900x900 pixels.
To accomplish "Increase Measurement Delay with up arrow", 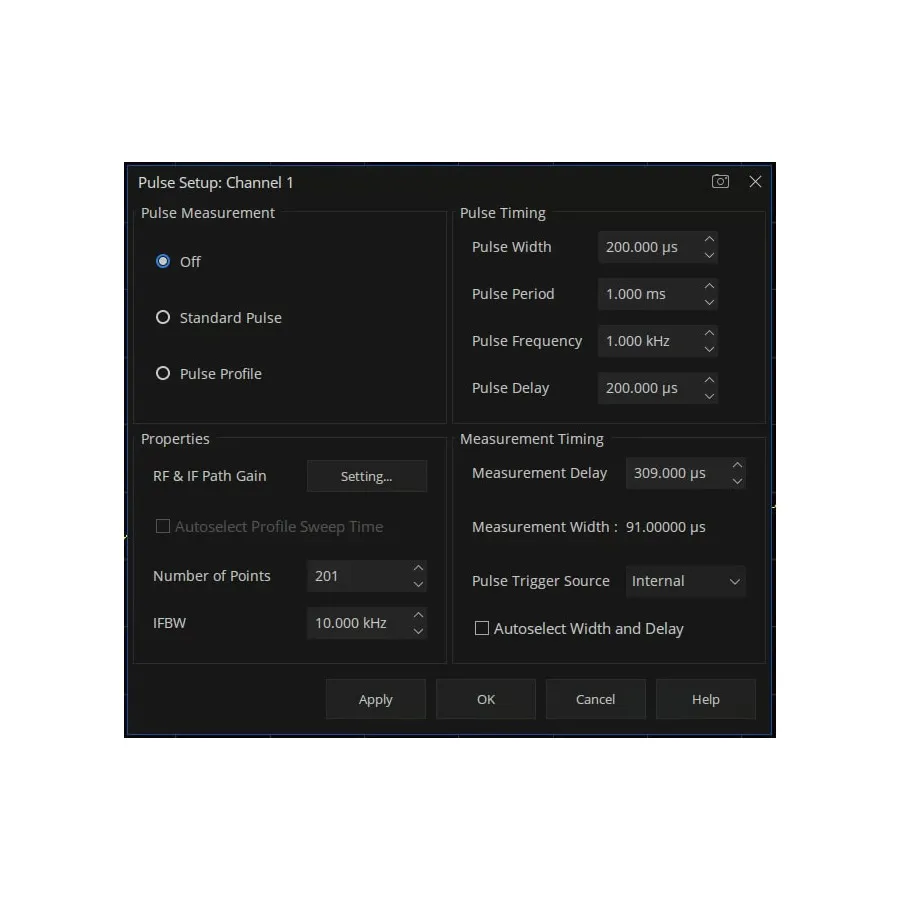I will click(737, 465).
